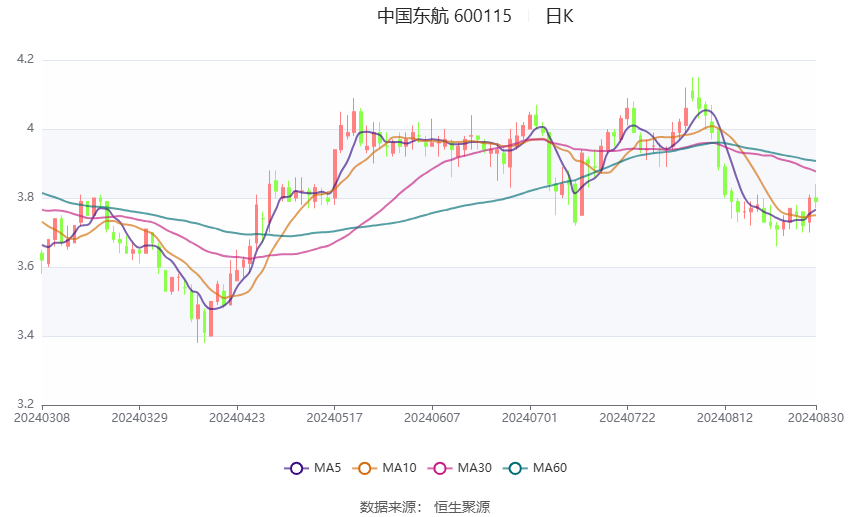Select the 3.8 value on the y-axis
Image resolution: width=850 pixels, height=517 pixels.
coord(25,198)
